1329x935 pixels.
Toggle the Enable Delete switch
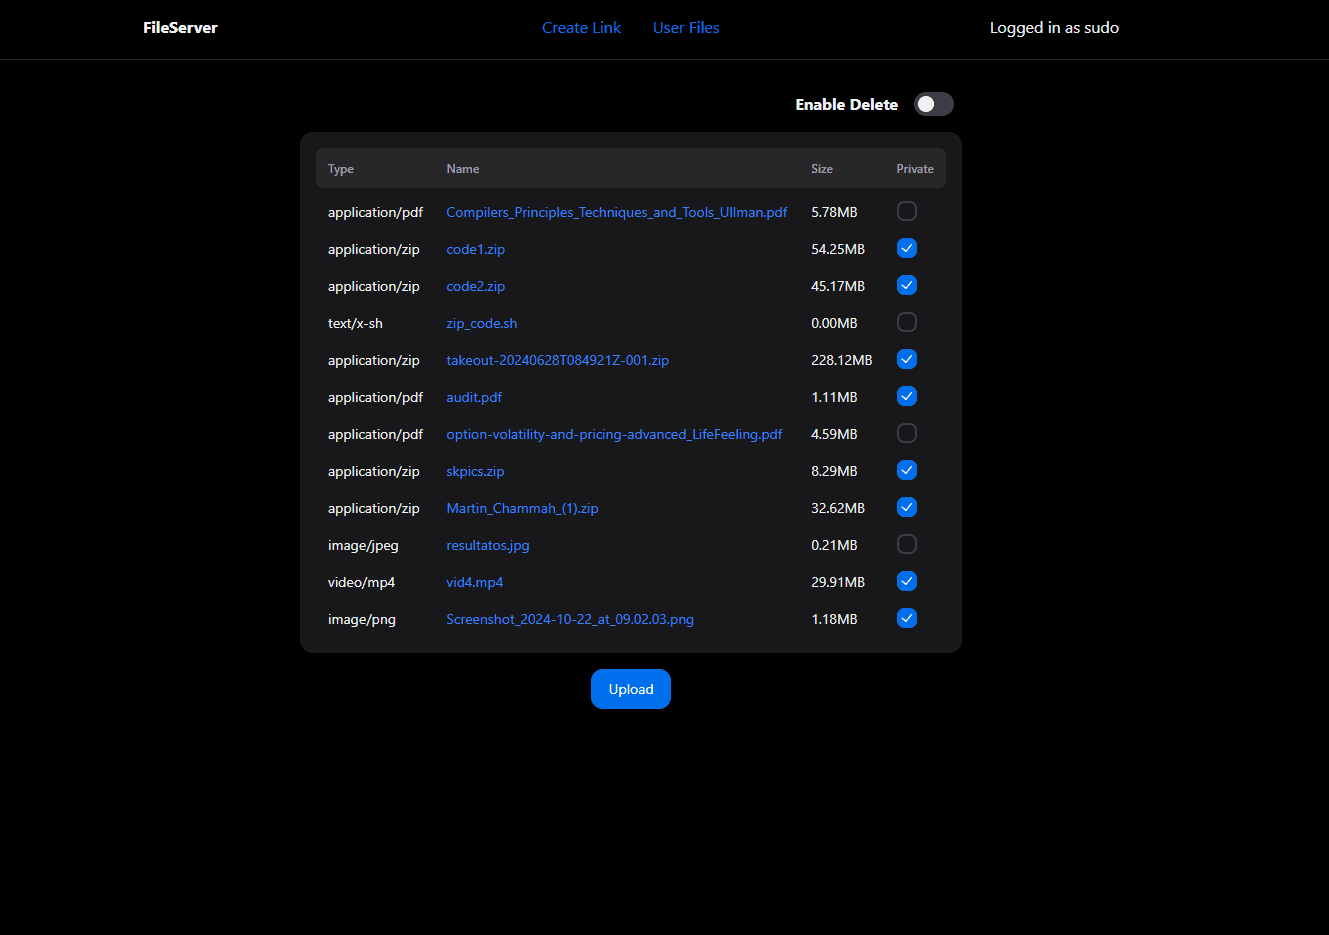[x=933, y=104]
